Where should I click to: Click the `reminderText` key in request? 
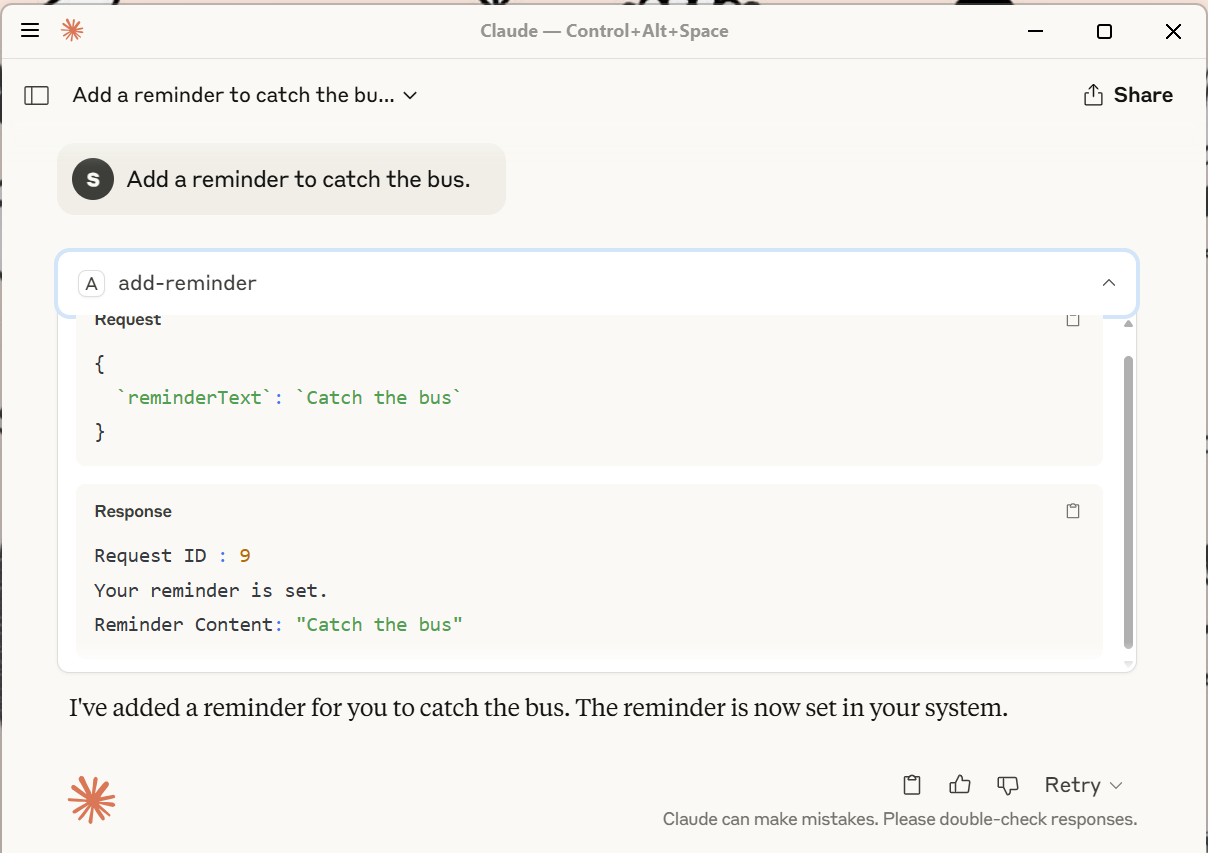pos(194,398)
